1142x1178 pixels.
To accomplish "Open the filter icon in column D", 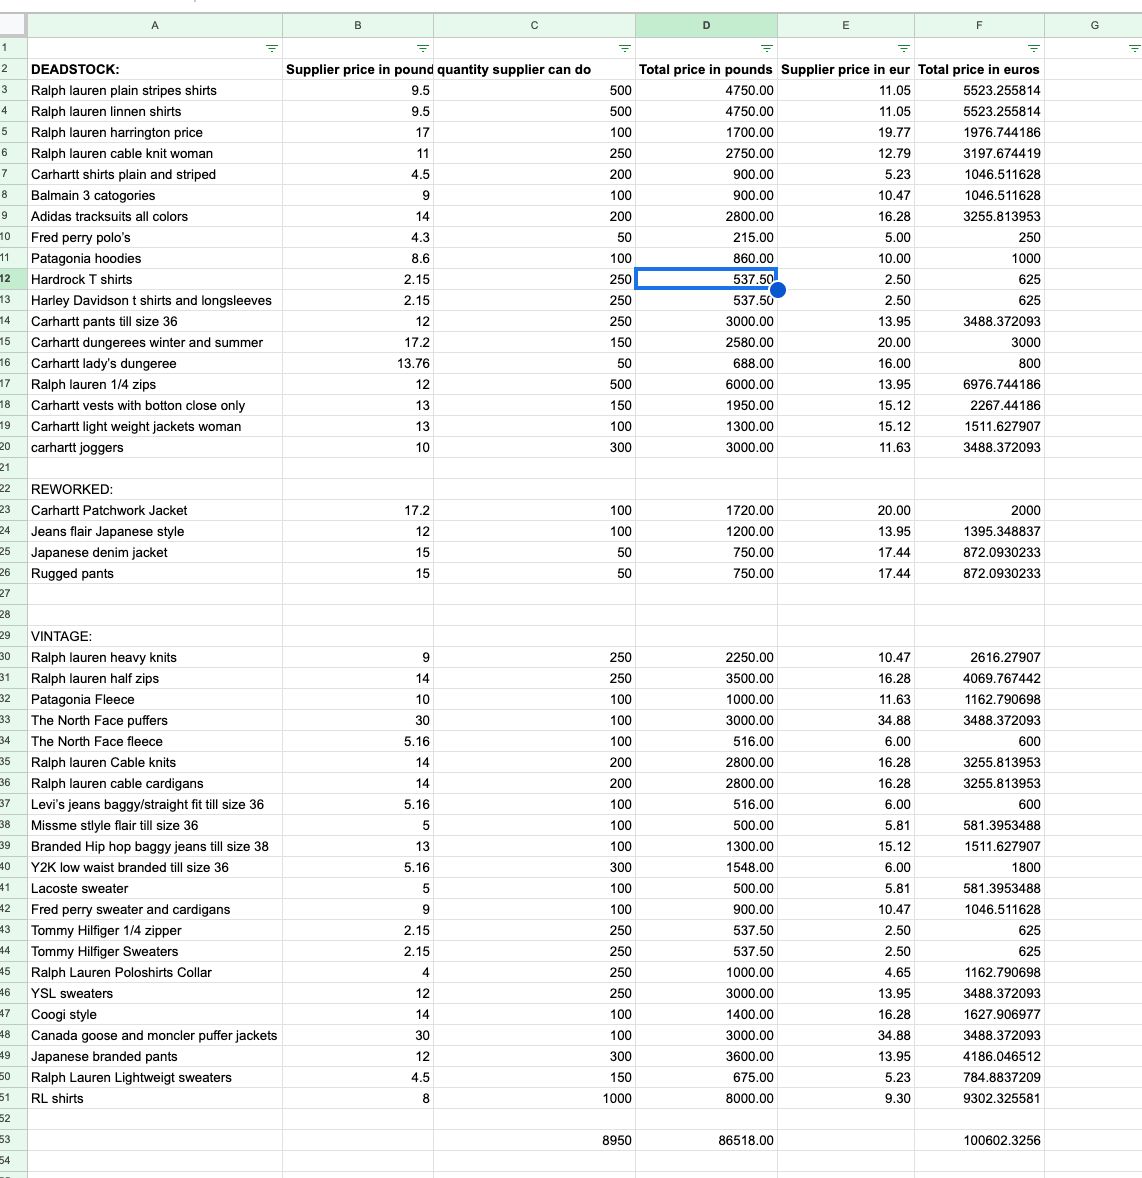I will click(x=766, y=48).
